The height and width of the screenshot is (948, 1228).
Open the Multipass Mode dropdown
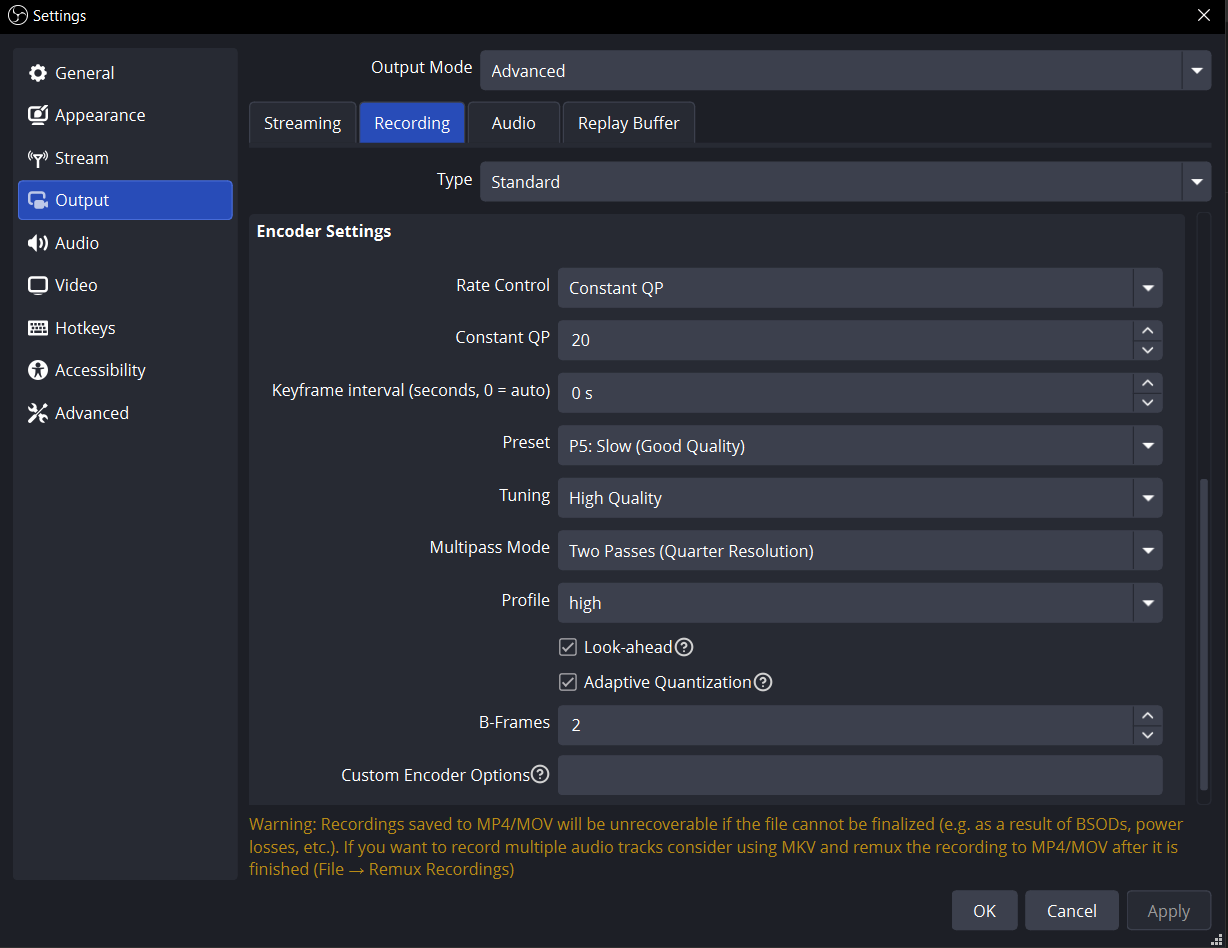[860, 551]
